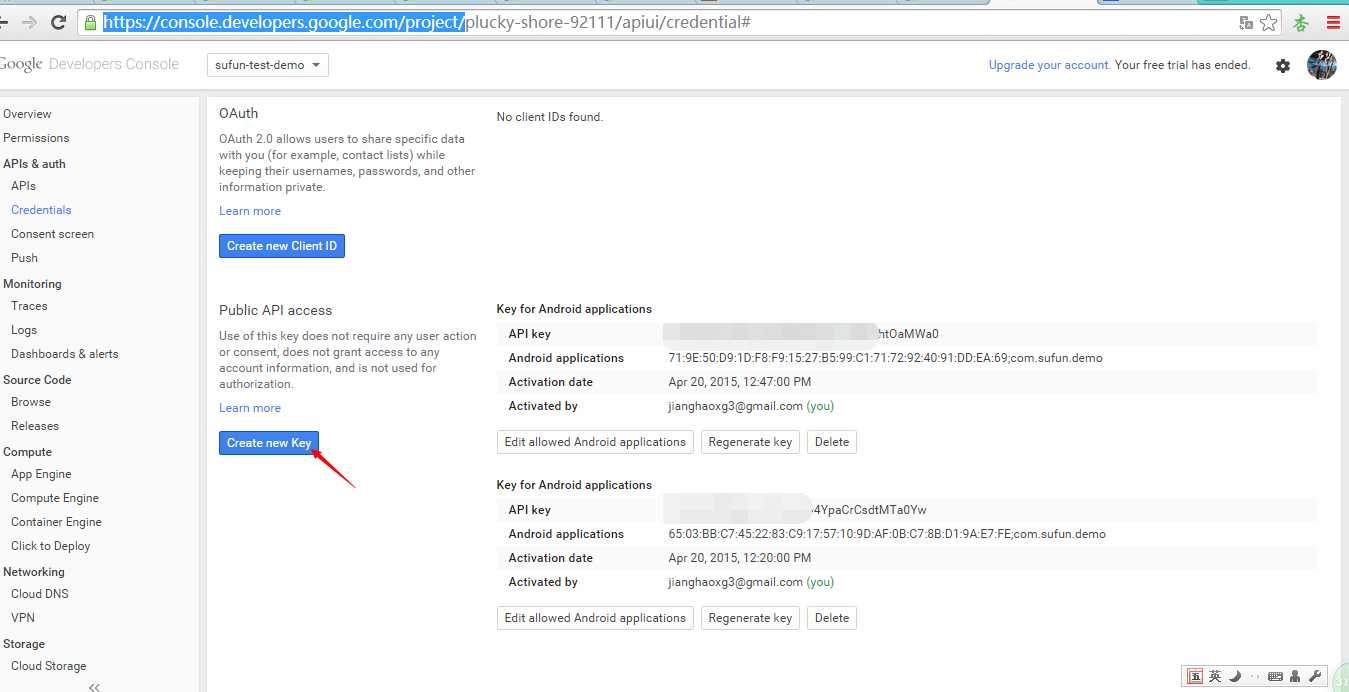The image size is (1349, 692).
Task: Click the translate page icon in the address bar
Action: 1246,22
